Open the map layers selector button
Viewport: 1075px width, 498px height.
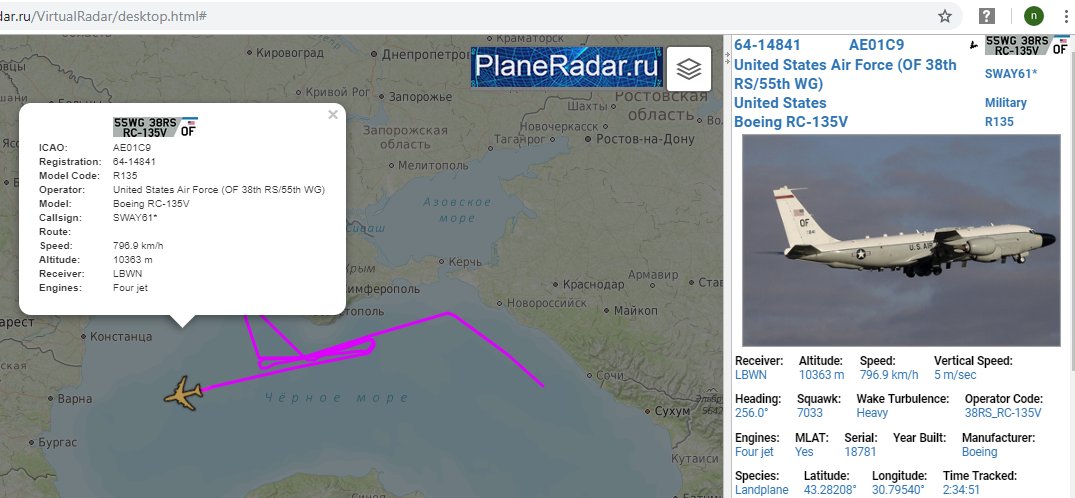(688, 69)
